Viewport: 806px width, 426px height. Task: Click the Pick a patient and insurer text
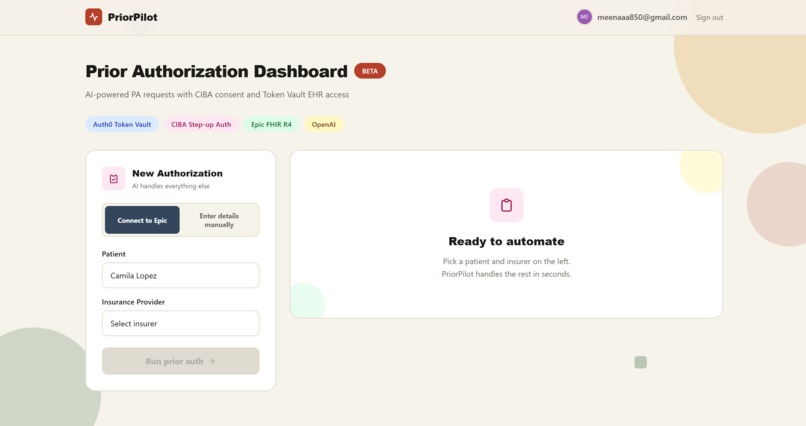click(x=506, y=261)
